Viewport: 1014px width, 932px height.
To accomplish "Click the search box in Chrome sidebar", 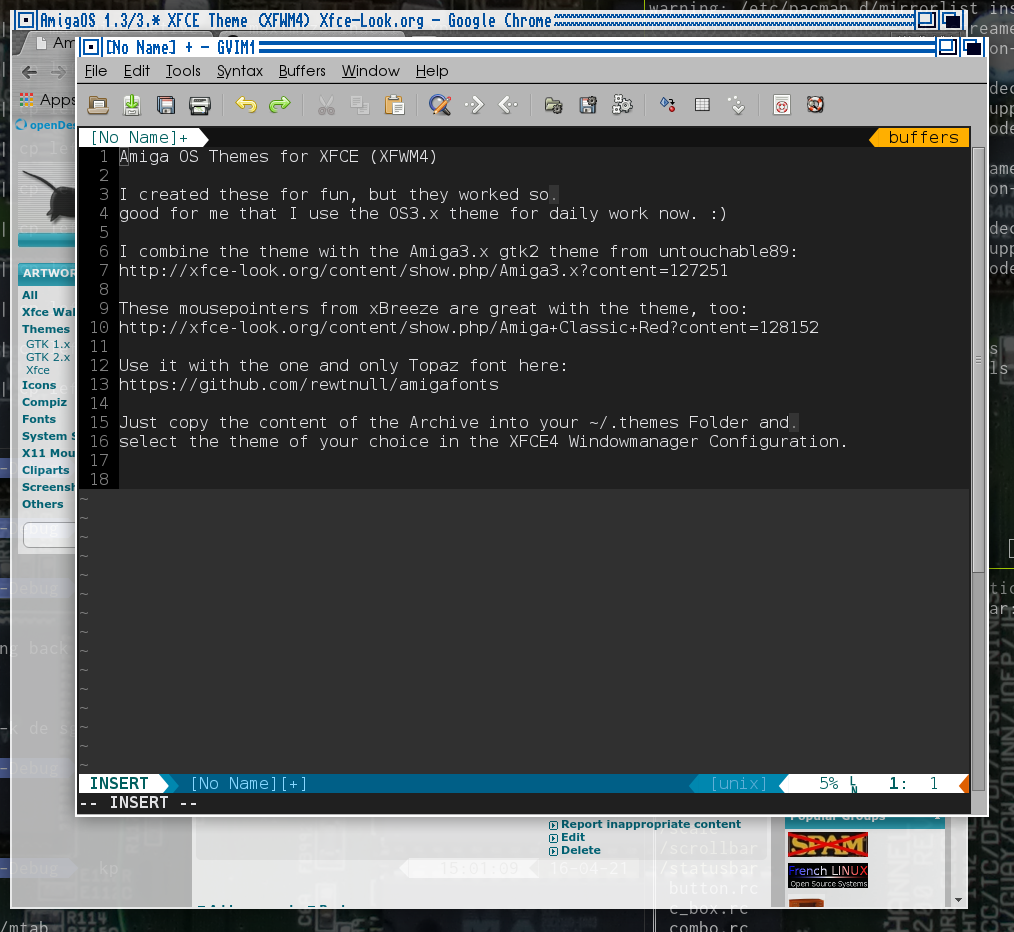I will pyautogui.click(x=50, y=535).
